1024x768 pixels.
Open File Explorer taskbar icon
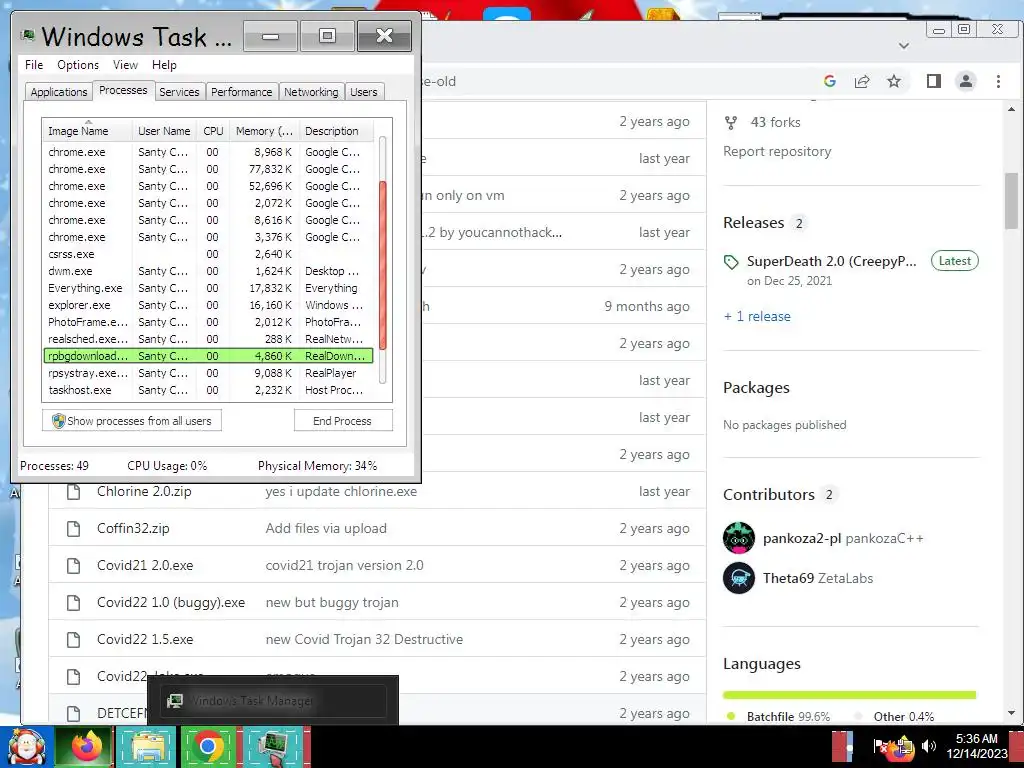[x=147, y=746]
